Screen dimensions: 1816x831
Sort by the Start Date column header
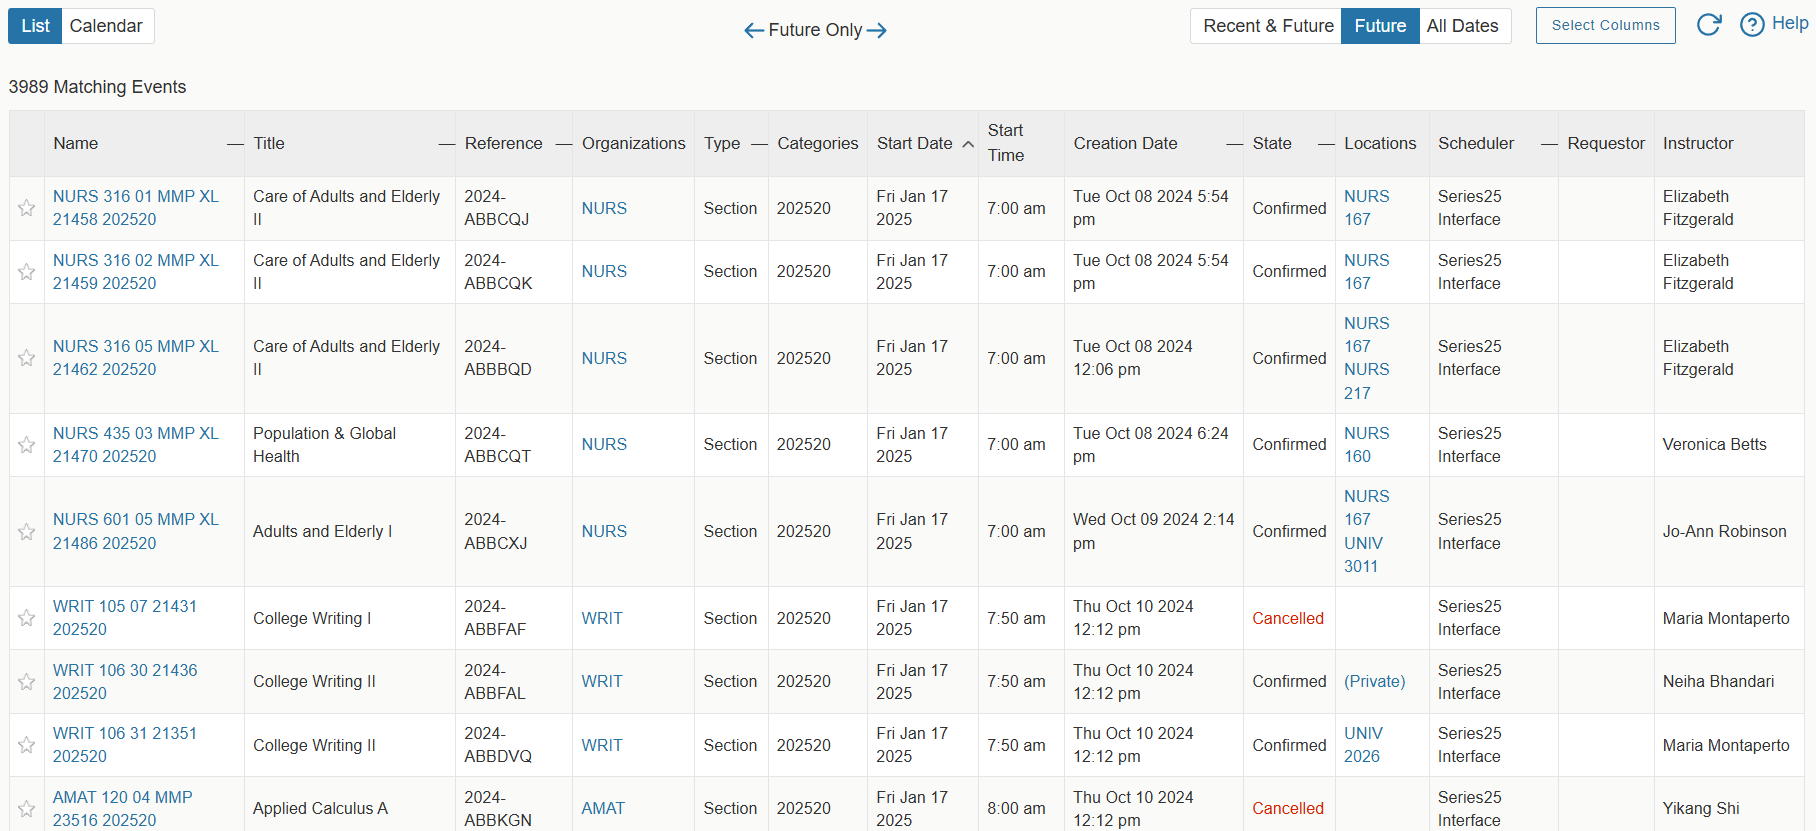(914, 144)
